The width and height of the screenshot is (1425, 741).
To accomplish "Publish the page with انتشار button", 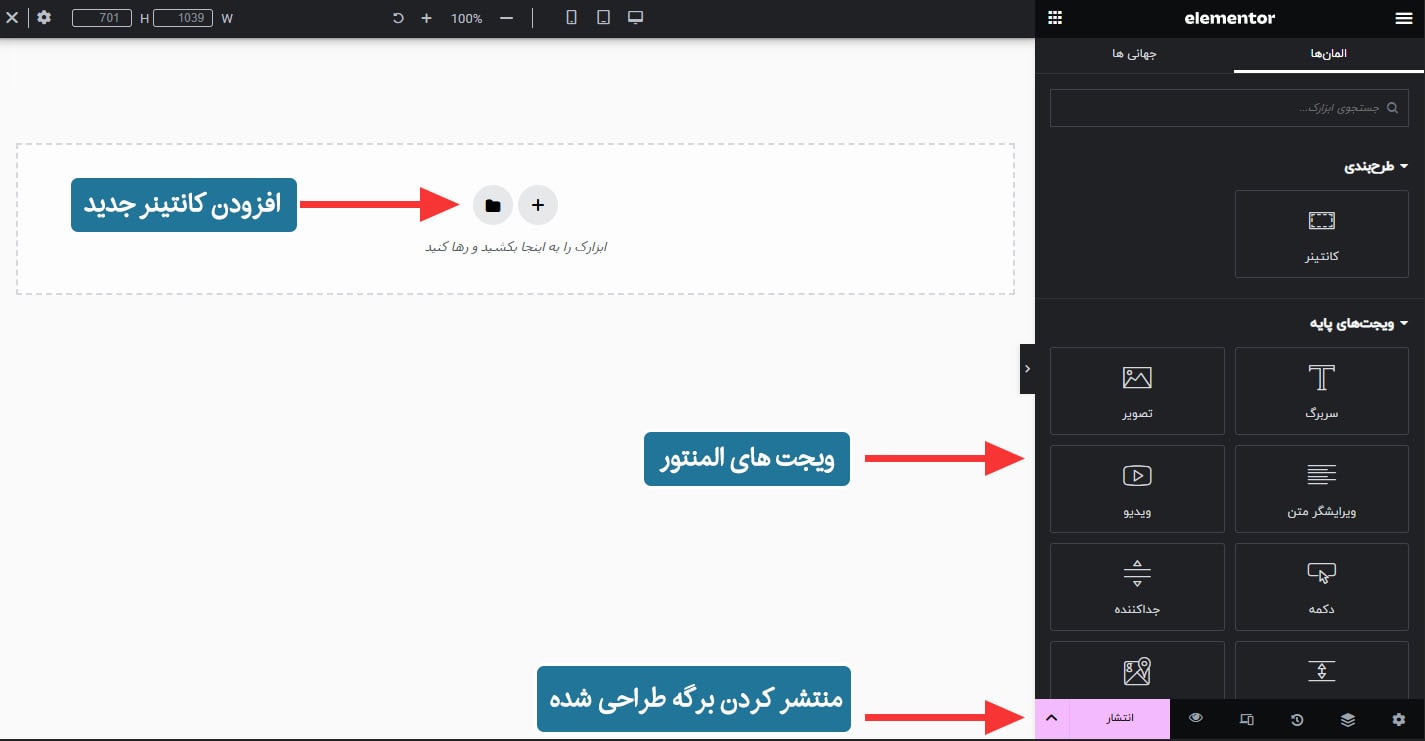I will 1119,719.
